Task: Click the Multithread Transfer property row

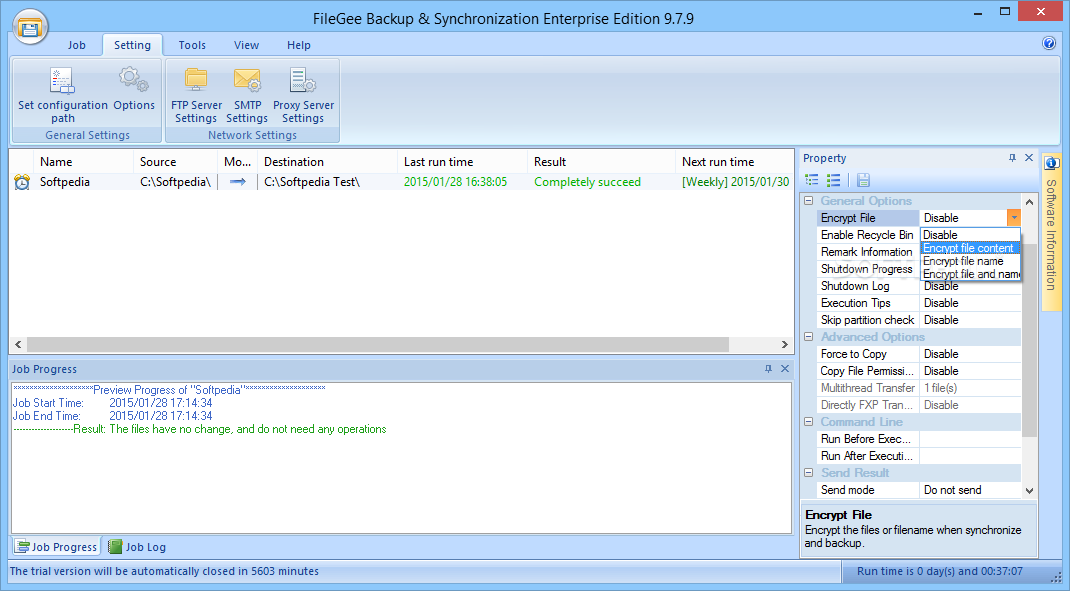Action: click(x=919, y=388)
